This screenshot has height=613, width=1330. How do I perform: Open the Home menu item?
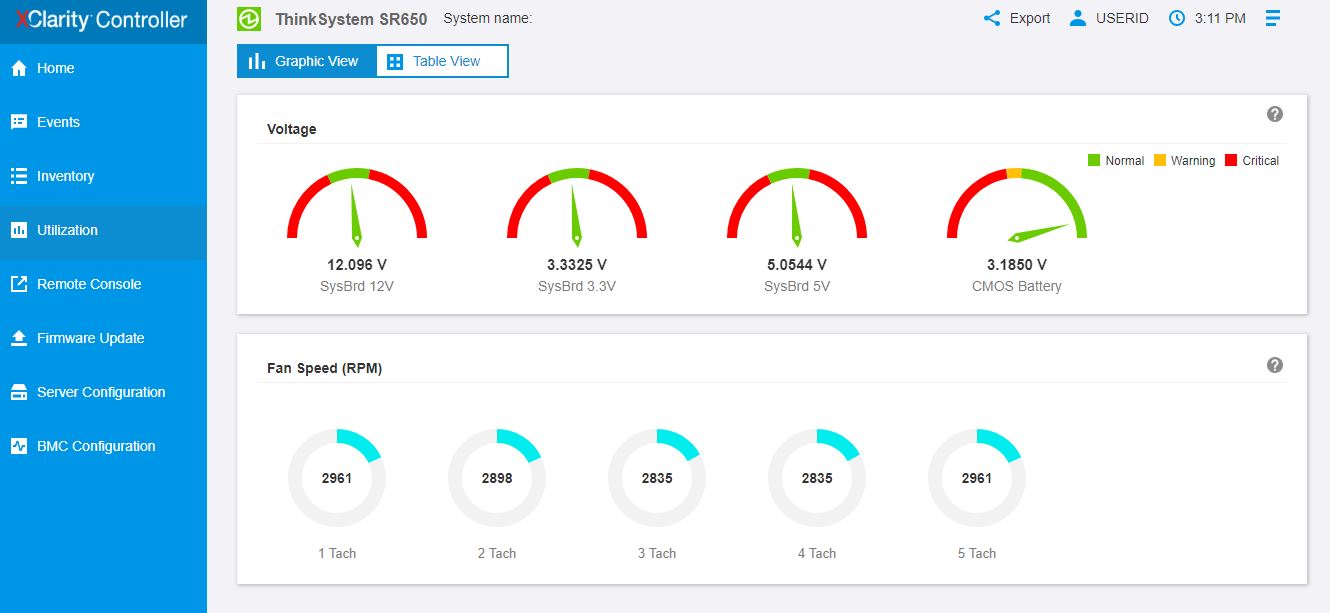[103, 68]
